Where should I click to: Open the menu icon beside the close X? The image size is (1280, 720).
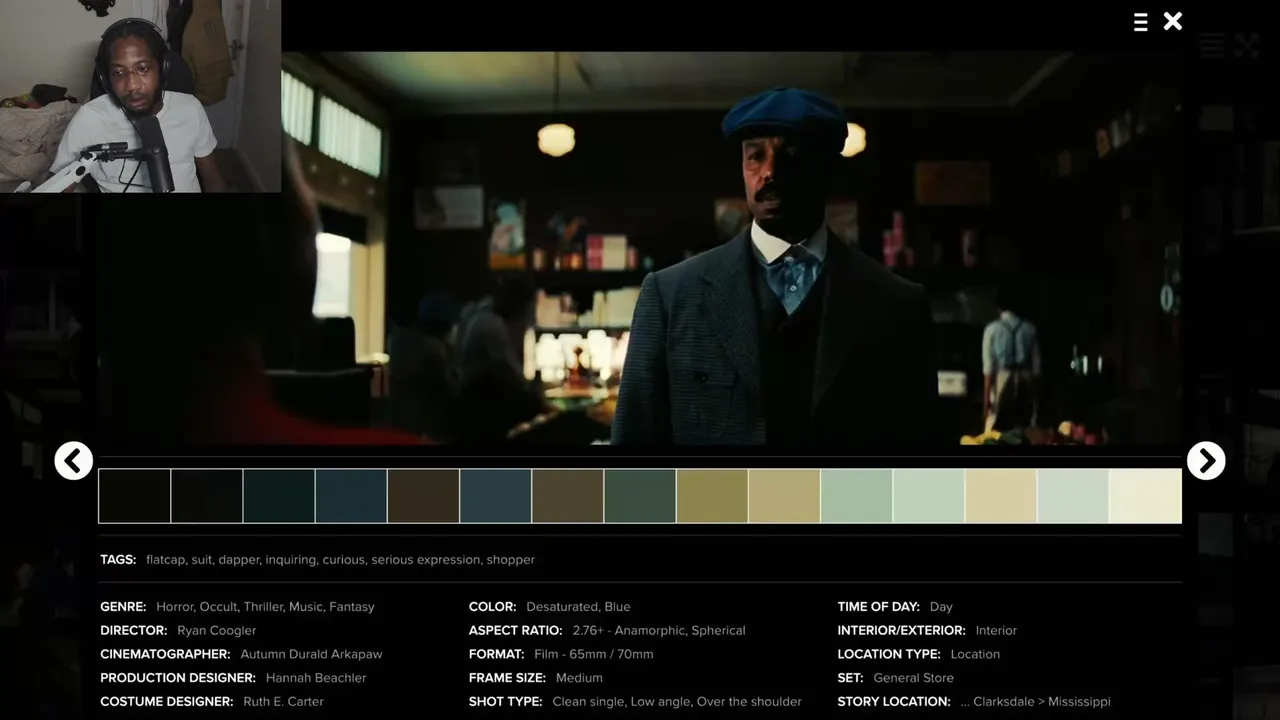1140,22
